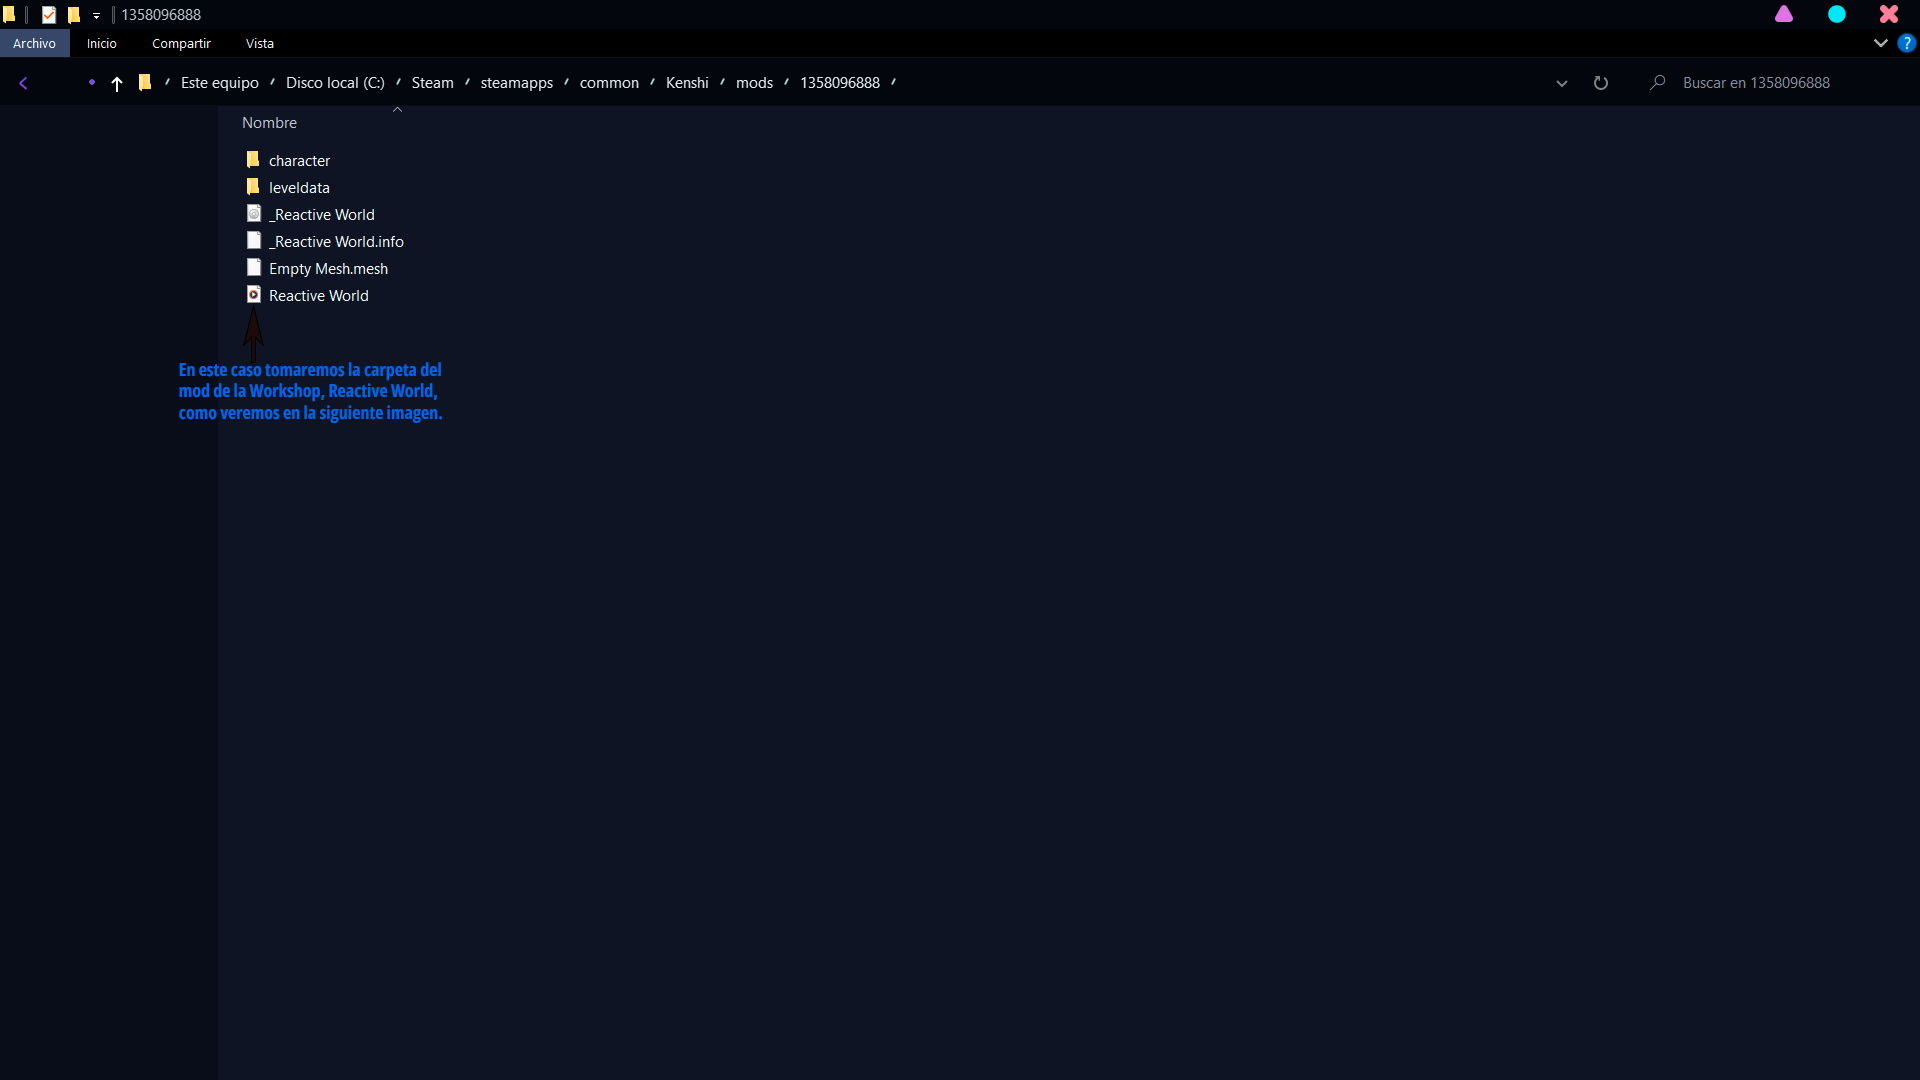Open the Archivo menu
The height and width of the screenshot is (1080, 1920).
click(x=34, y=43)
